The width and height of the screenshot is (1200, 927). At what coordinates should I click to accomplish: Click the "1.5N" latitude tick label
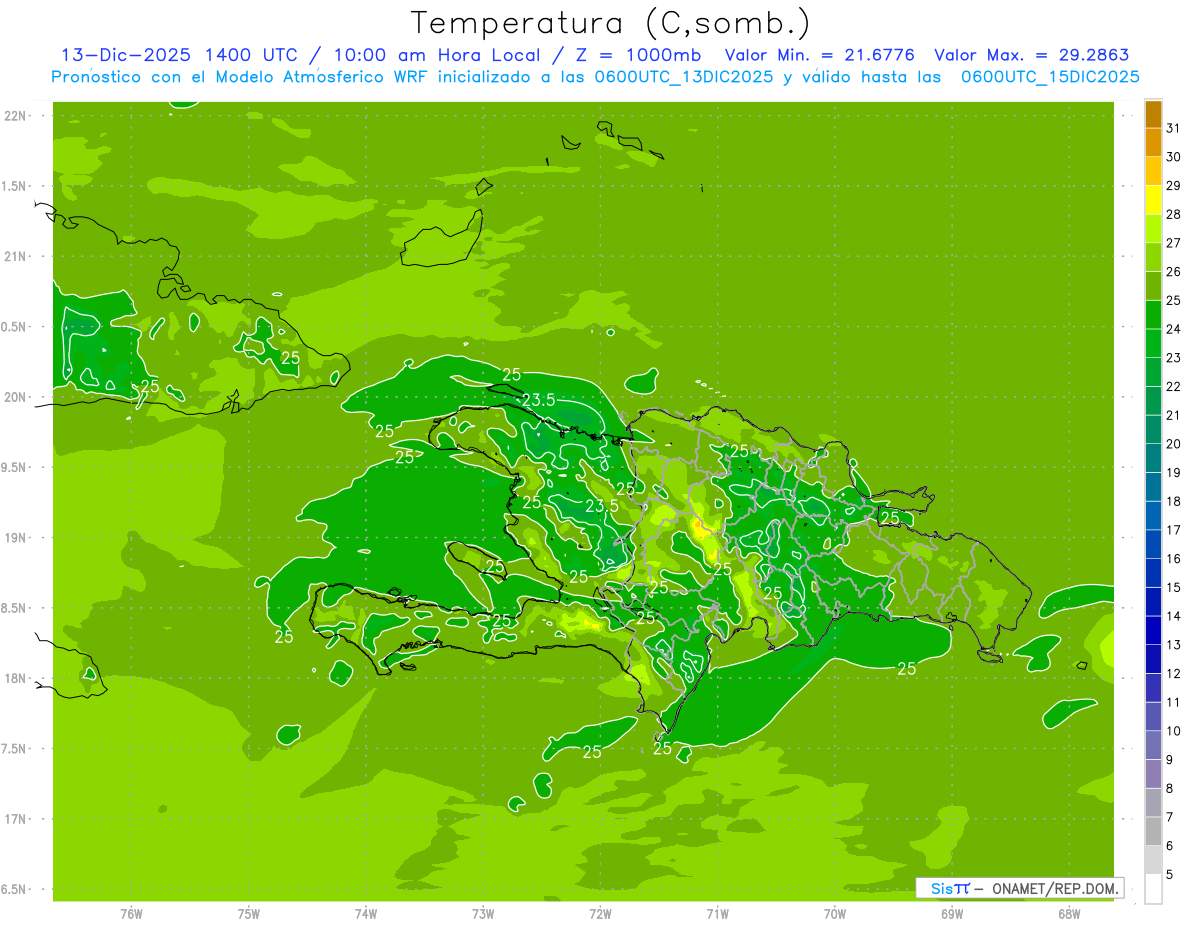click(16, 186)
